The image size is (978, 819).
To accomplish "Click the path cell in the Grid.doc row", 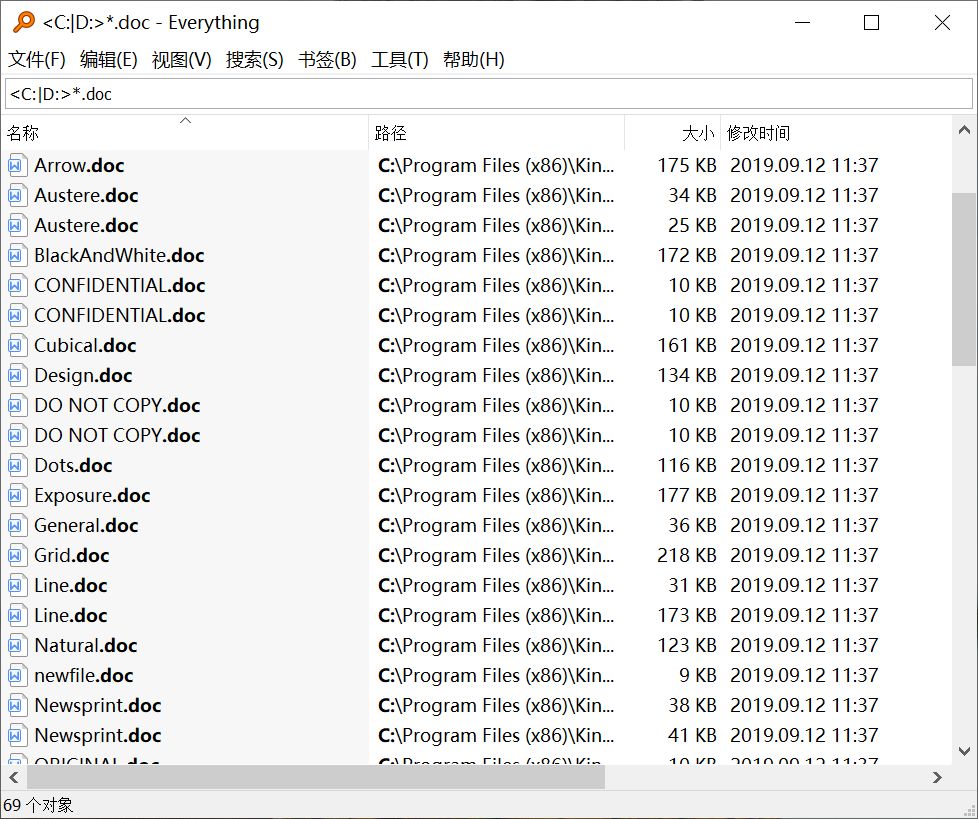I will coord(496,556).
